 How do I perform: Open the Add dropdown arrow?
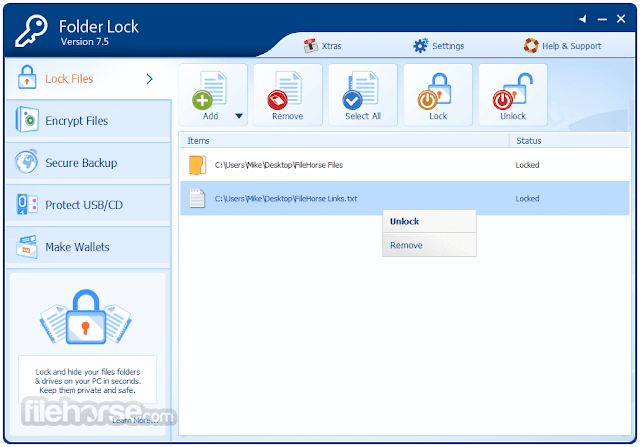click(x=239, y=116)
